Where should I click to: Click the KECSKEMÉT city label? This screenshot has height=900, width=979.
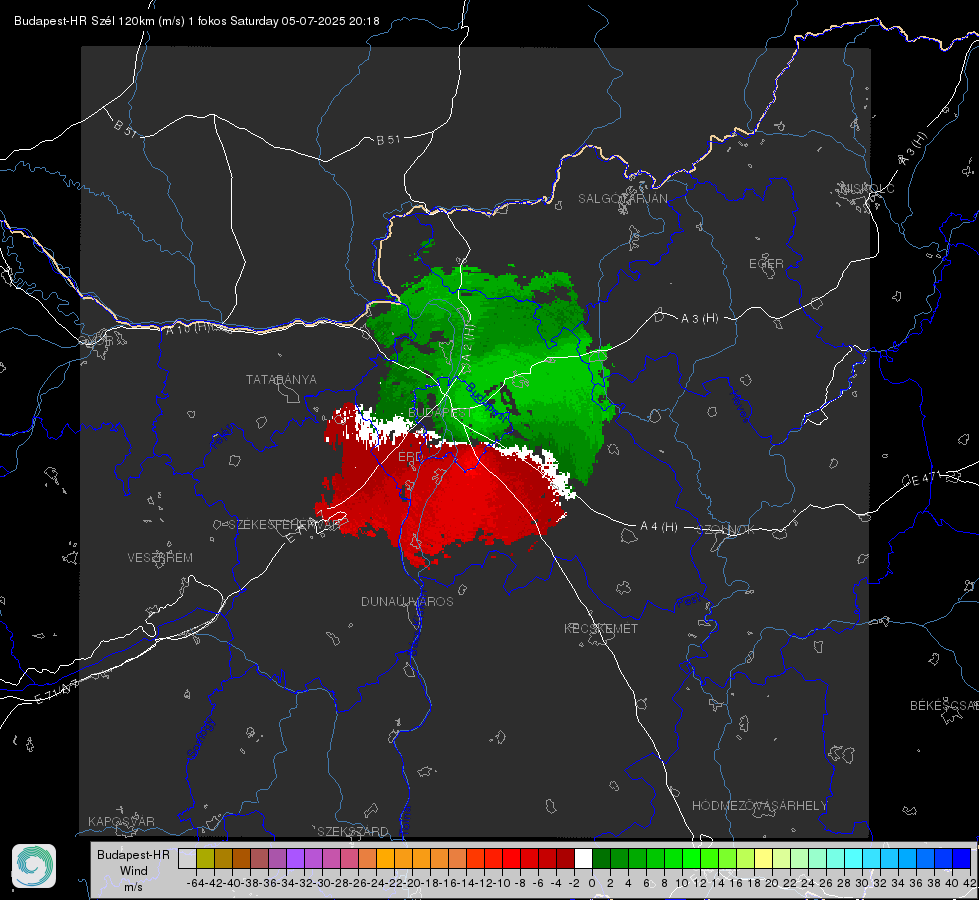pyautogui.click(x=601, y=629)
